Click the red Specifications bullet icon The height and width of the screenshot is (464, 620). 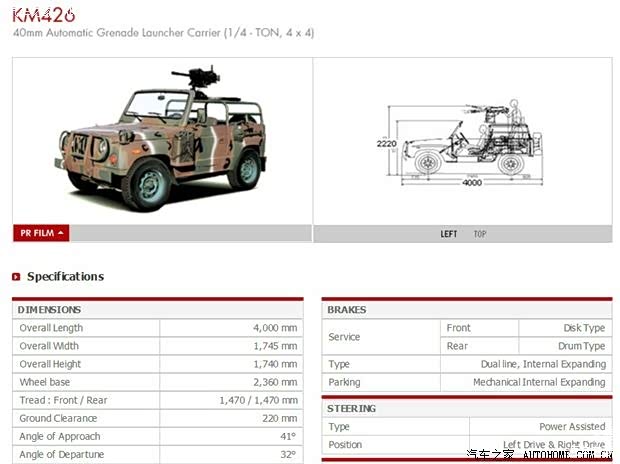17,277
